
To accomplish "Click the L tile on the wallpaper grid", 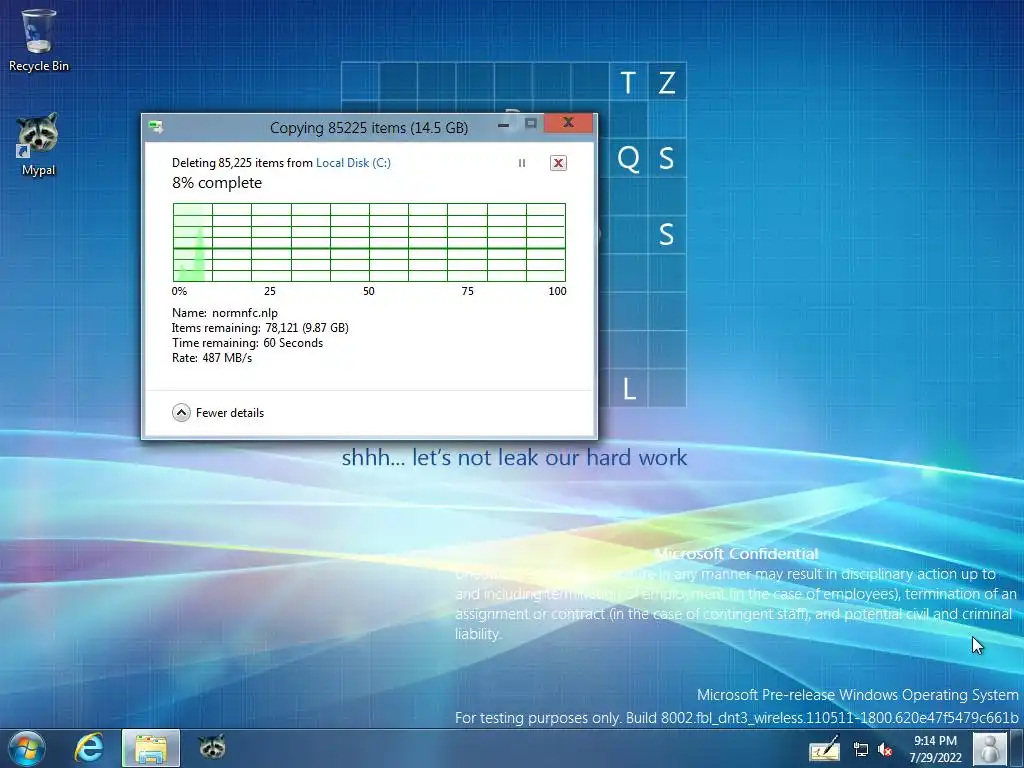I will pyautogui.click(x=628, y=389).
